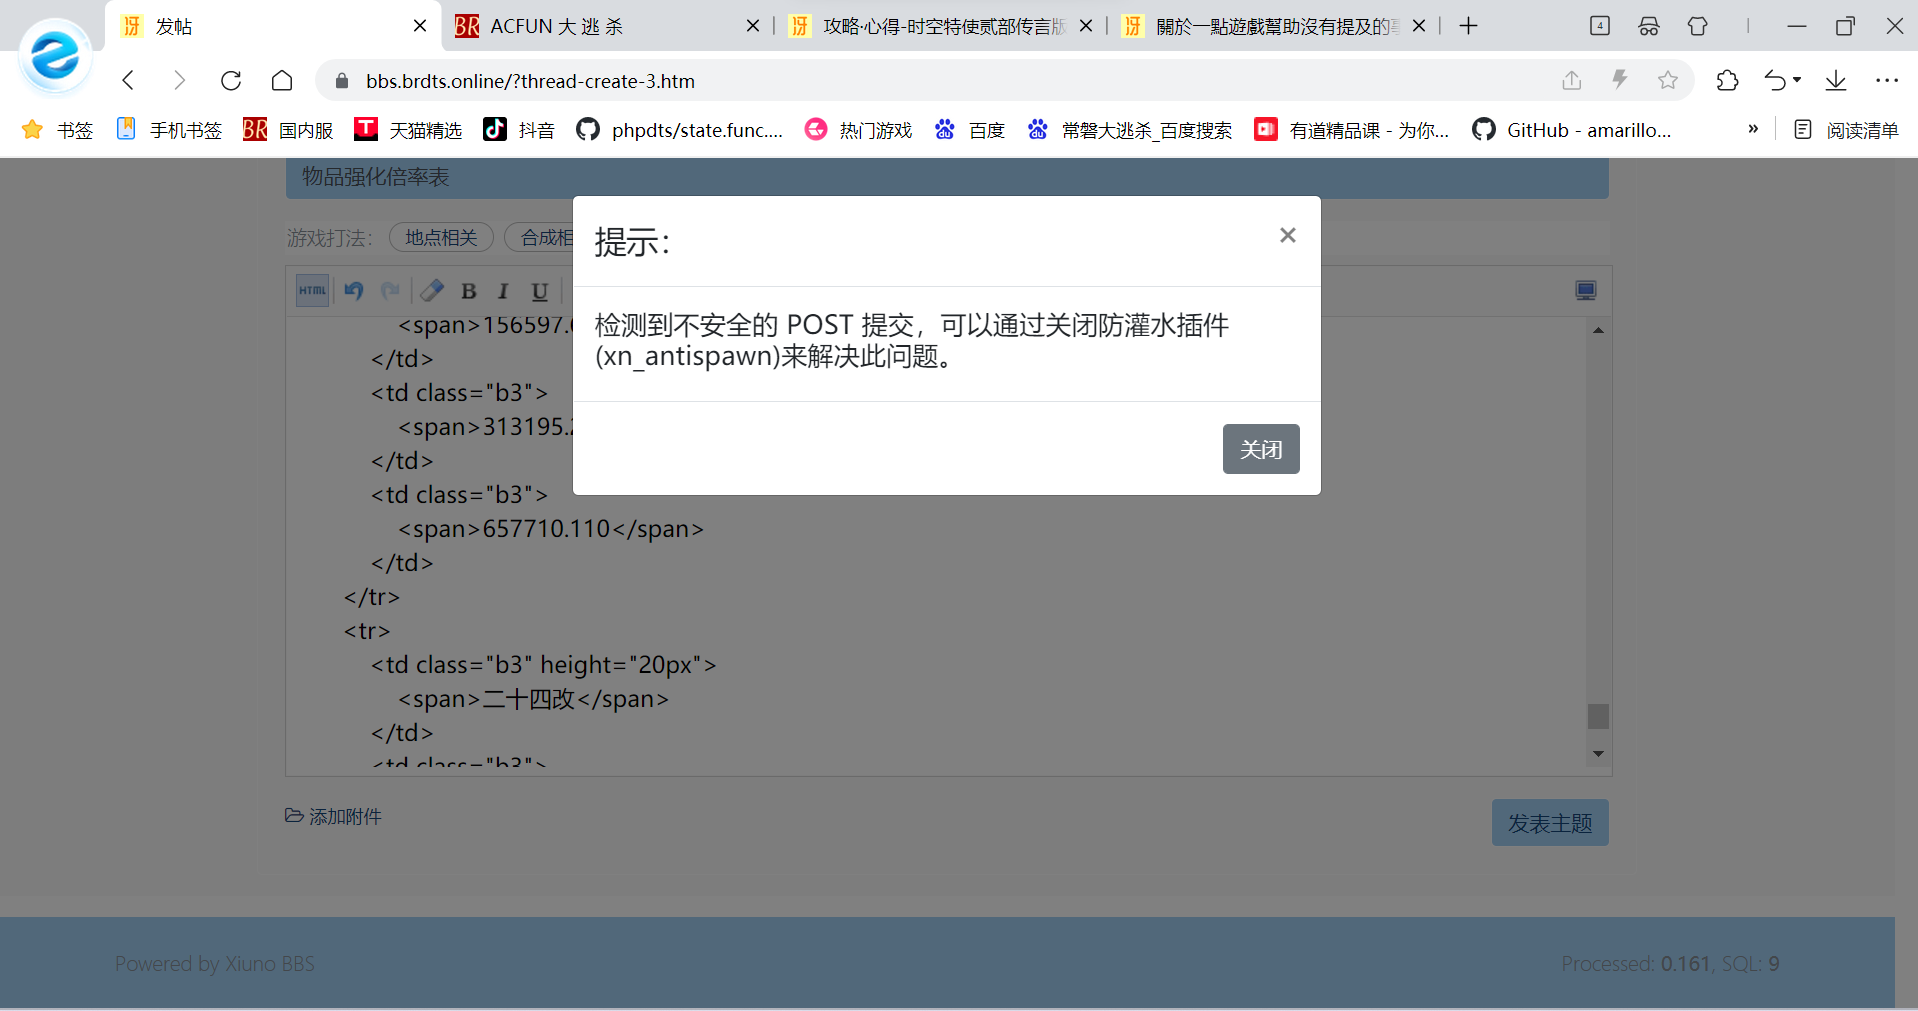Click the editor scrollbar down arrow
Screen dimensions: 1918x1011
tap(1598, 754)
